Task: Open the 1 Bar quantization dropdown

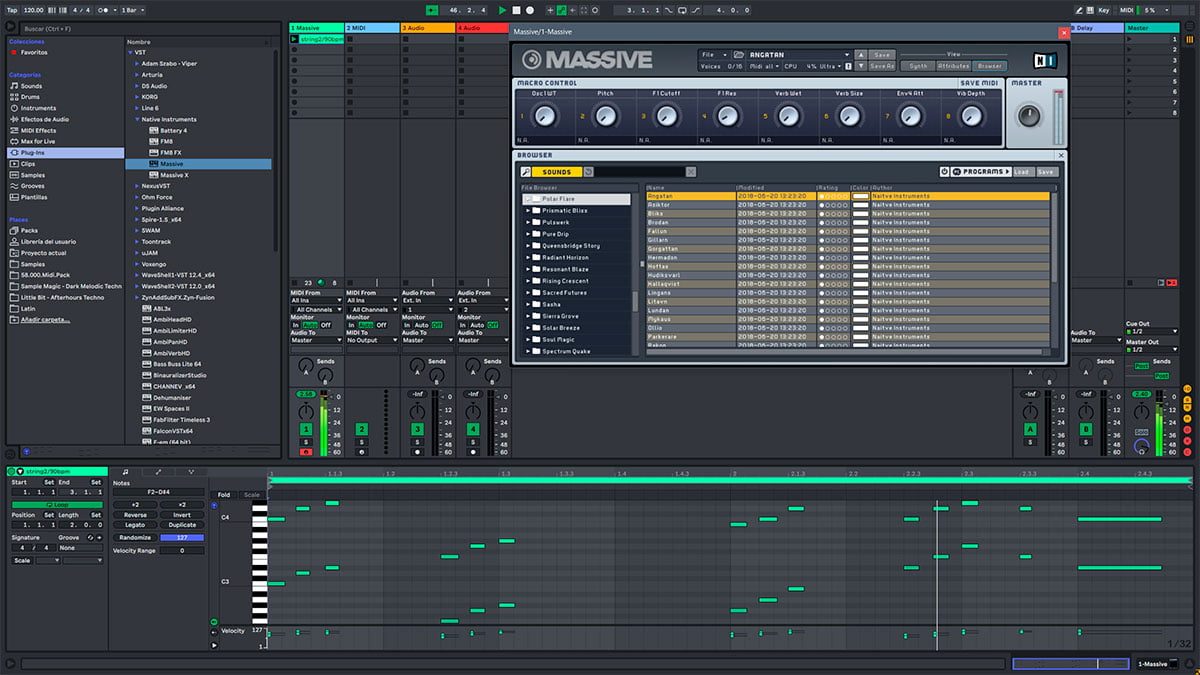Action: click(x=133, y=10)
